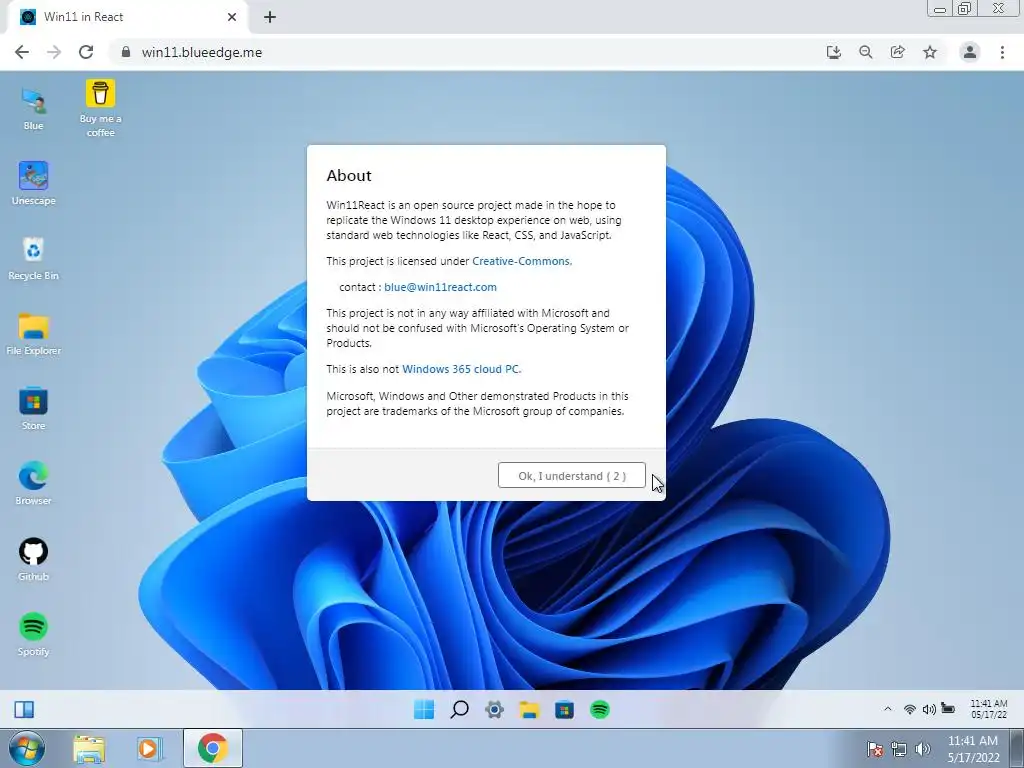Image resolution: width=1024 pixels, height=768 pixels.
Task: Open Microsoft Store in the Win11 taskbar
Action: coord(565,709)
